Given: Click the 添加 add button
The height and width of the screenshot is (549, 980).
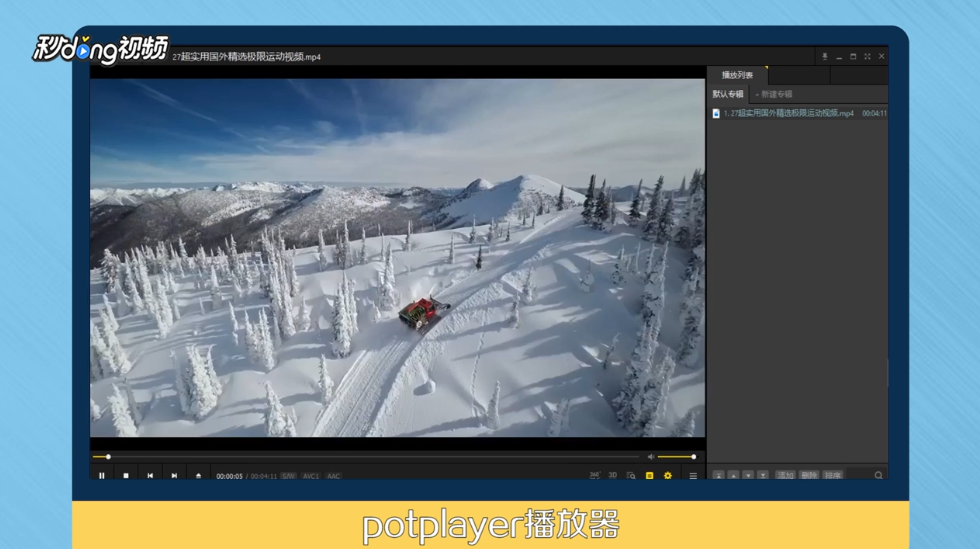Looking at the screenshot, I should tap(786, 476).
